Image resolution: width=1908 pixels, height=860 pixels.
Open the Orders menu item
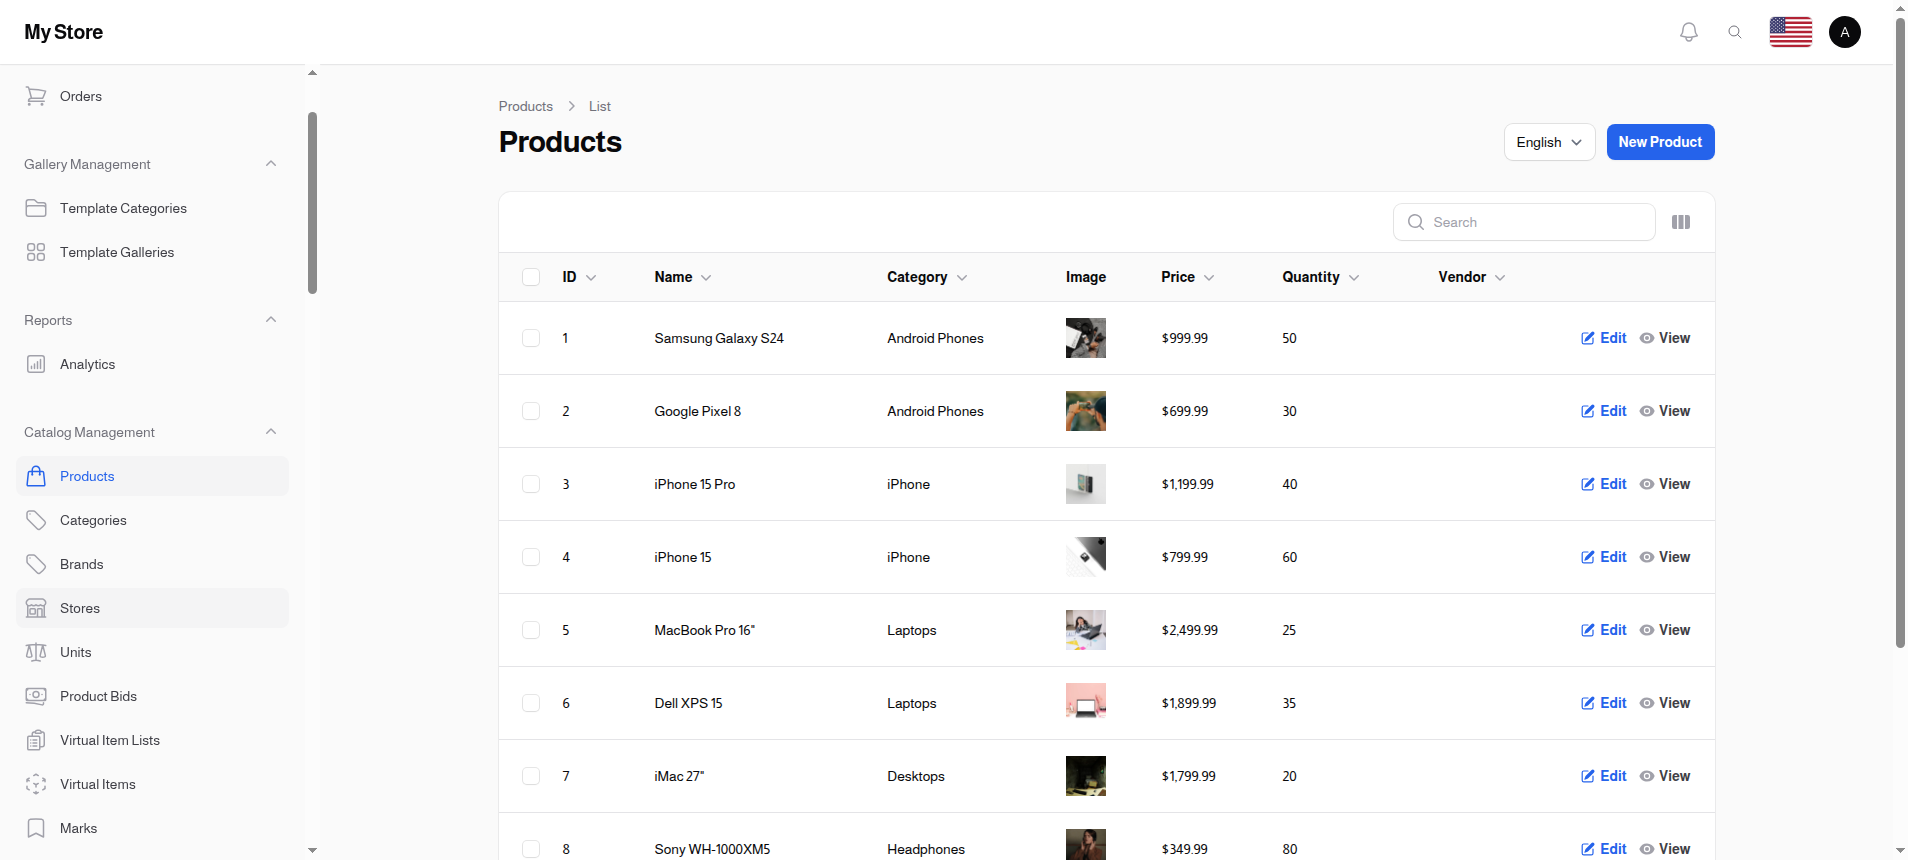pos(152,96)
